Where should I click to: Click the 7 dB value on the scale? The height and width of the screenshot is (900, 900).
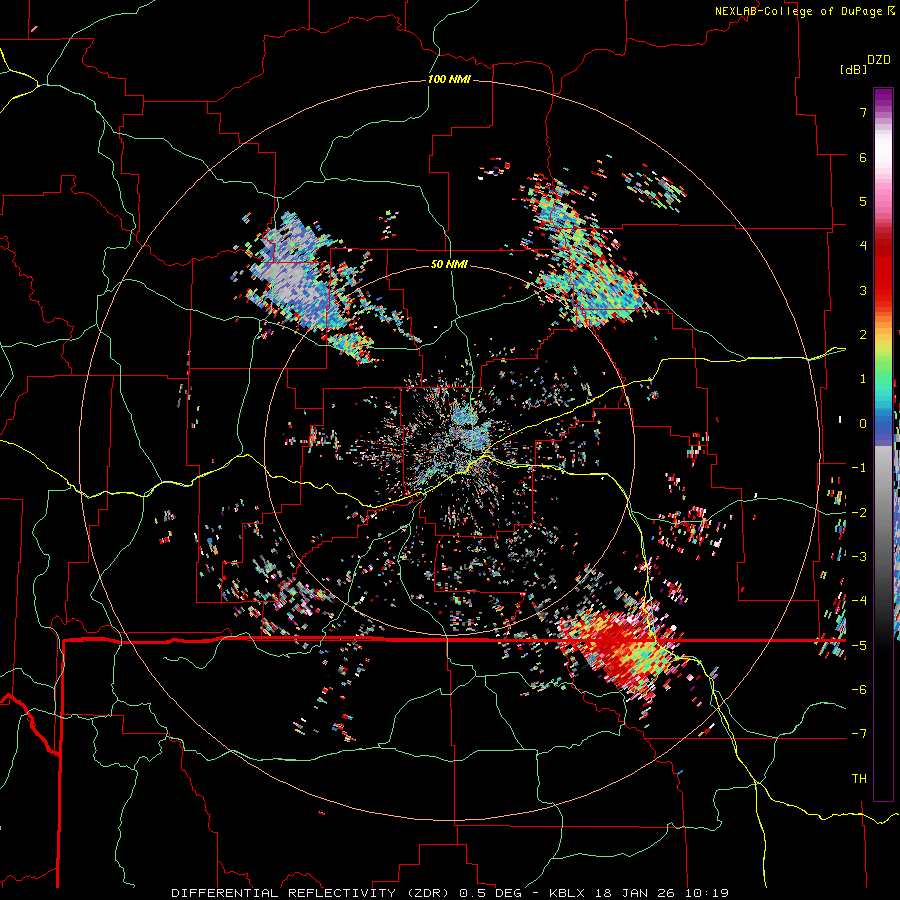(x=863, y=112)
